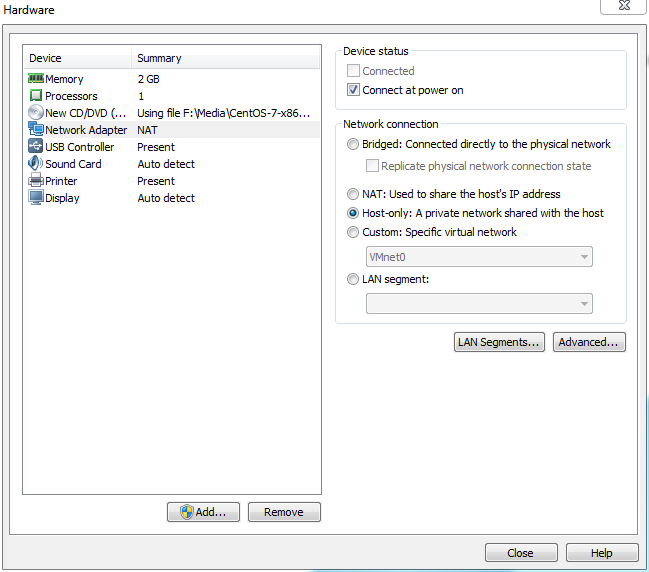
Task: Click the LAN Segments... button
Action: [499, 342]
